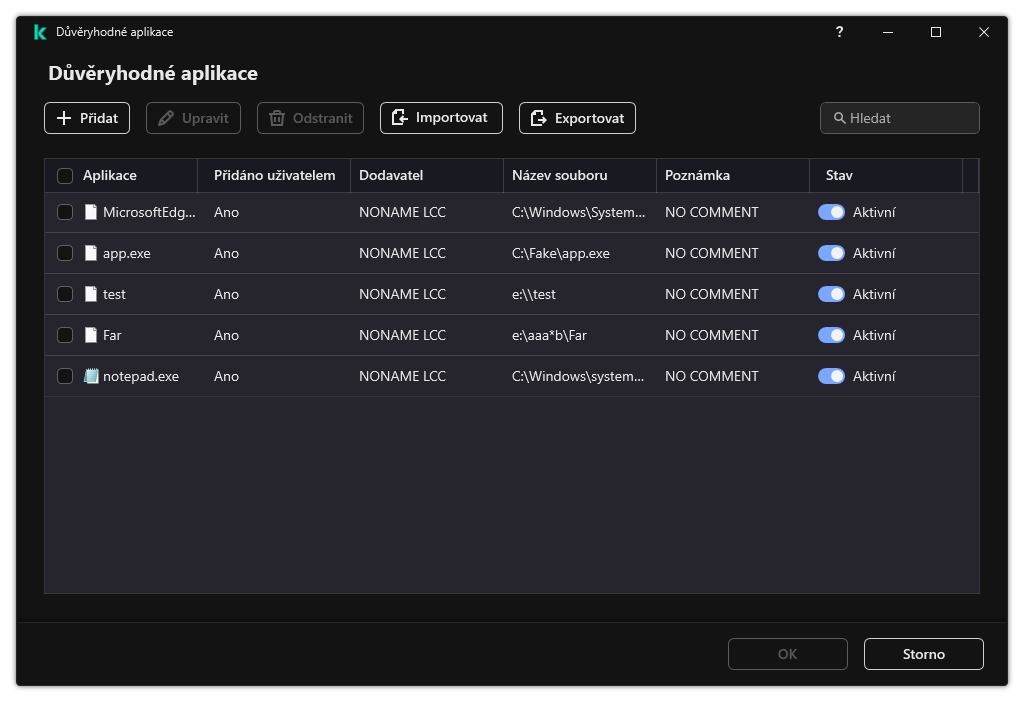Click the MicrosoftEdge file icon
The width and height of the screenshot is (1024, 702).
91,212
